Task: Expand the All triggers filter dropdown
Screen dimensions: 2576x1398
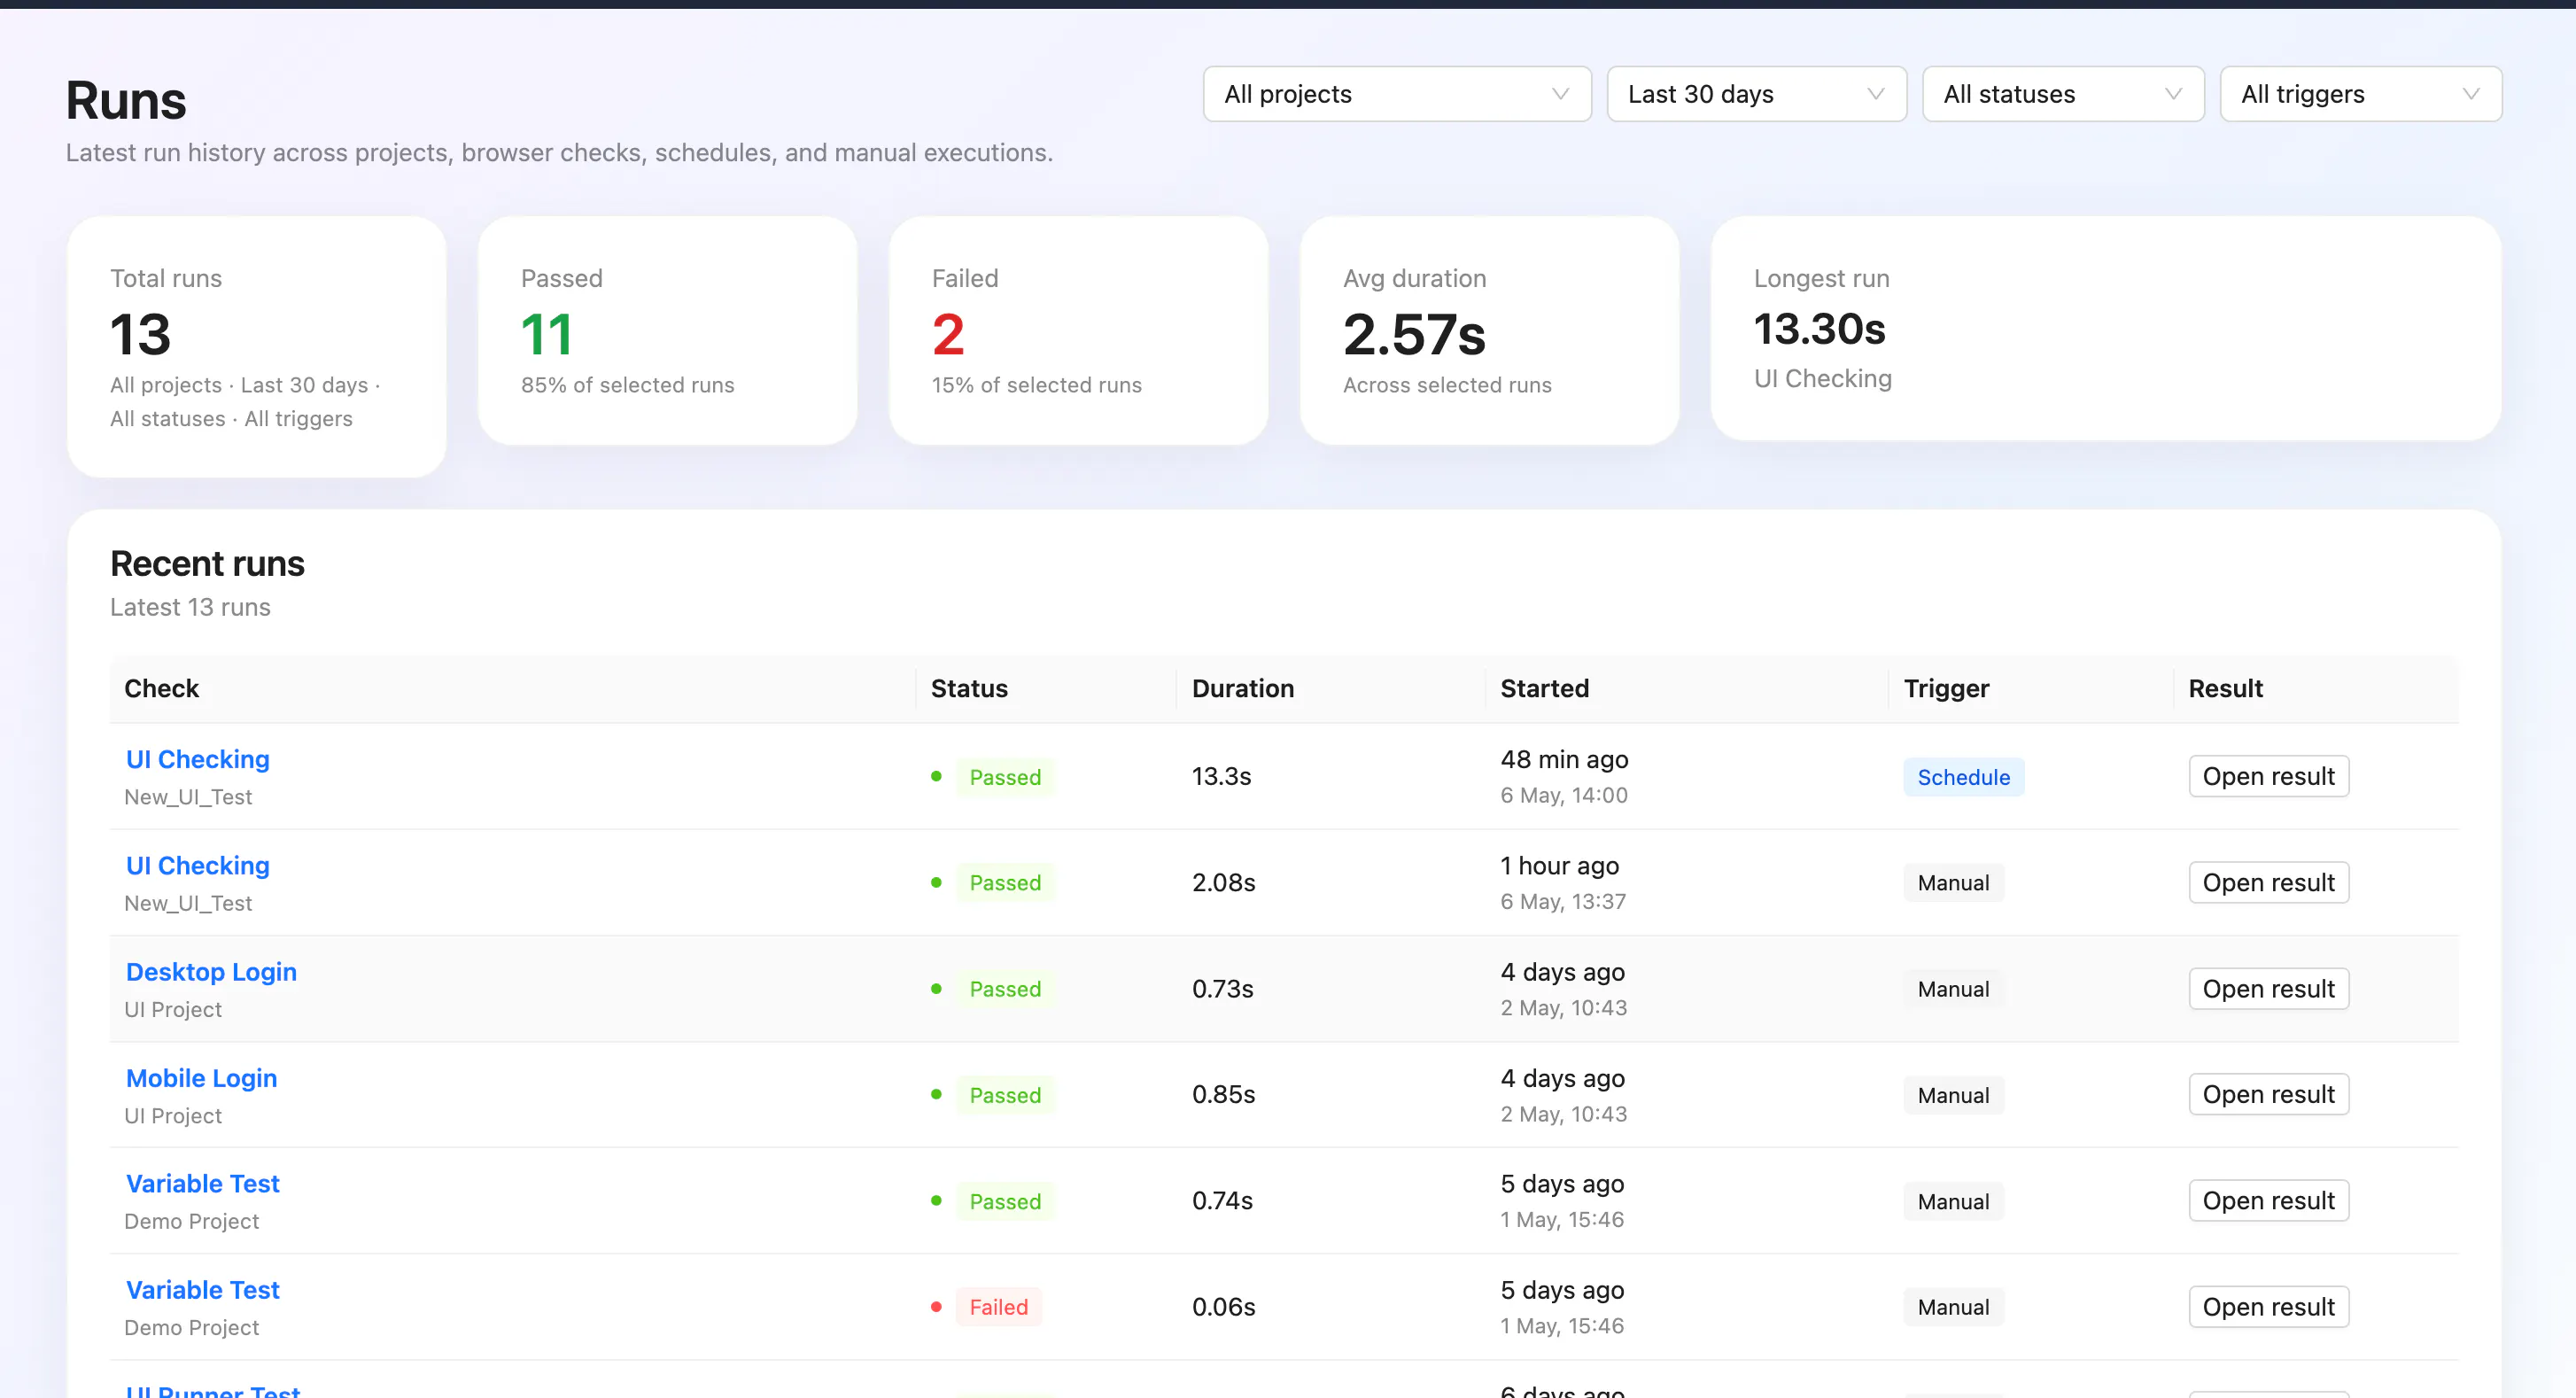Action: click(x=2361, y=94)
